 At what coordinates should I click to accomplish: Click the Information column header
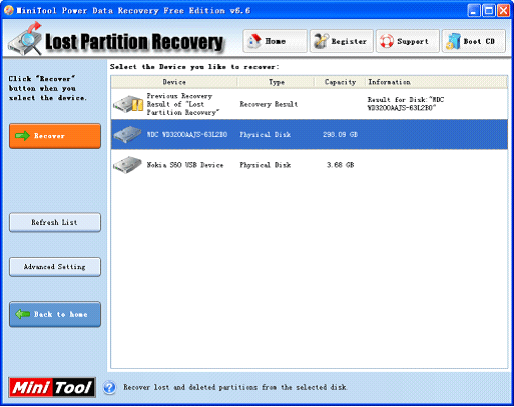[x=436, y=82]
